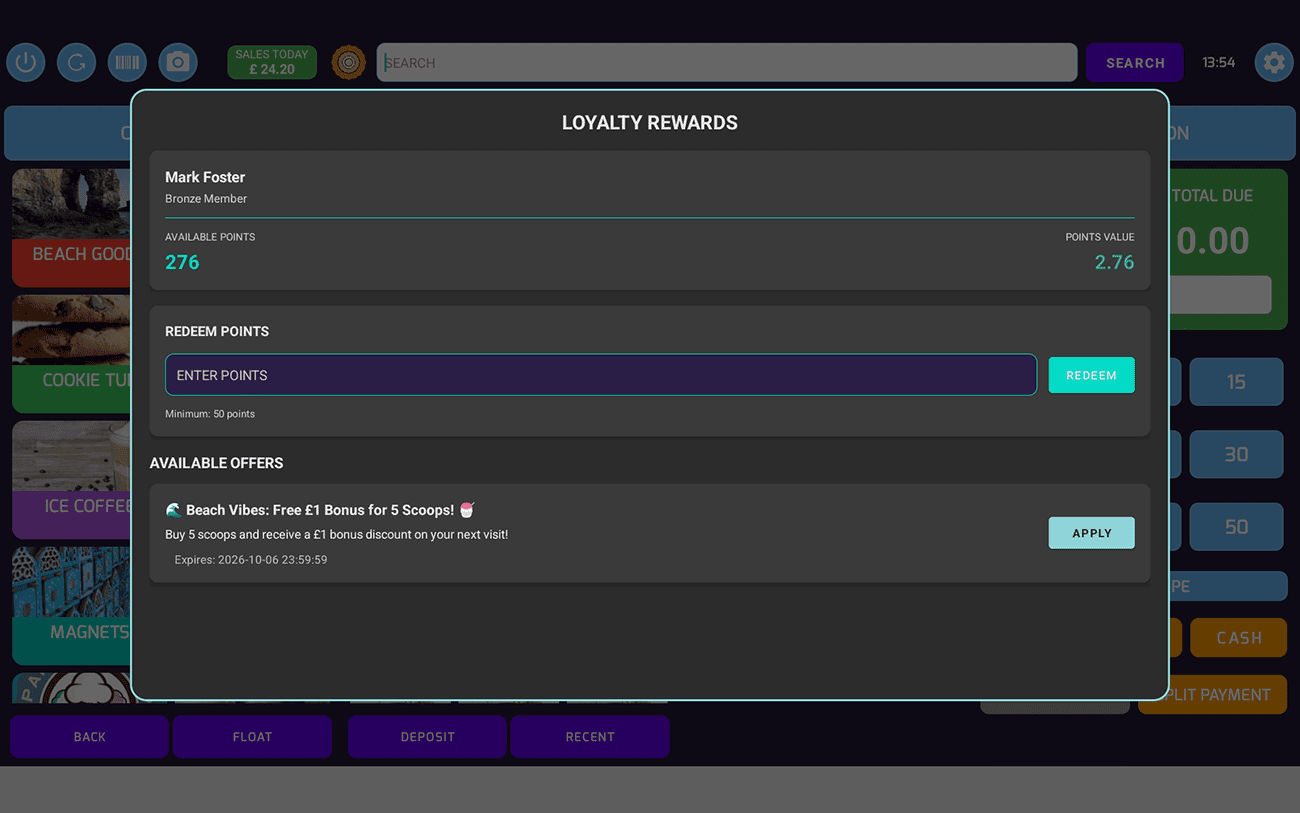Click the Total Due amount 0.00
Viewport: 1300px width, 813px height.
coord(1212,240)
